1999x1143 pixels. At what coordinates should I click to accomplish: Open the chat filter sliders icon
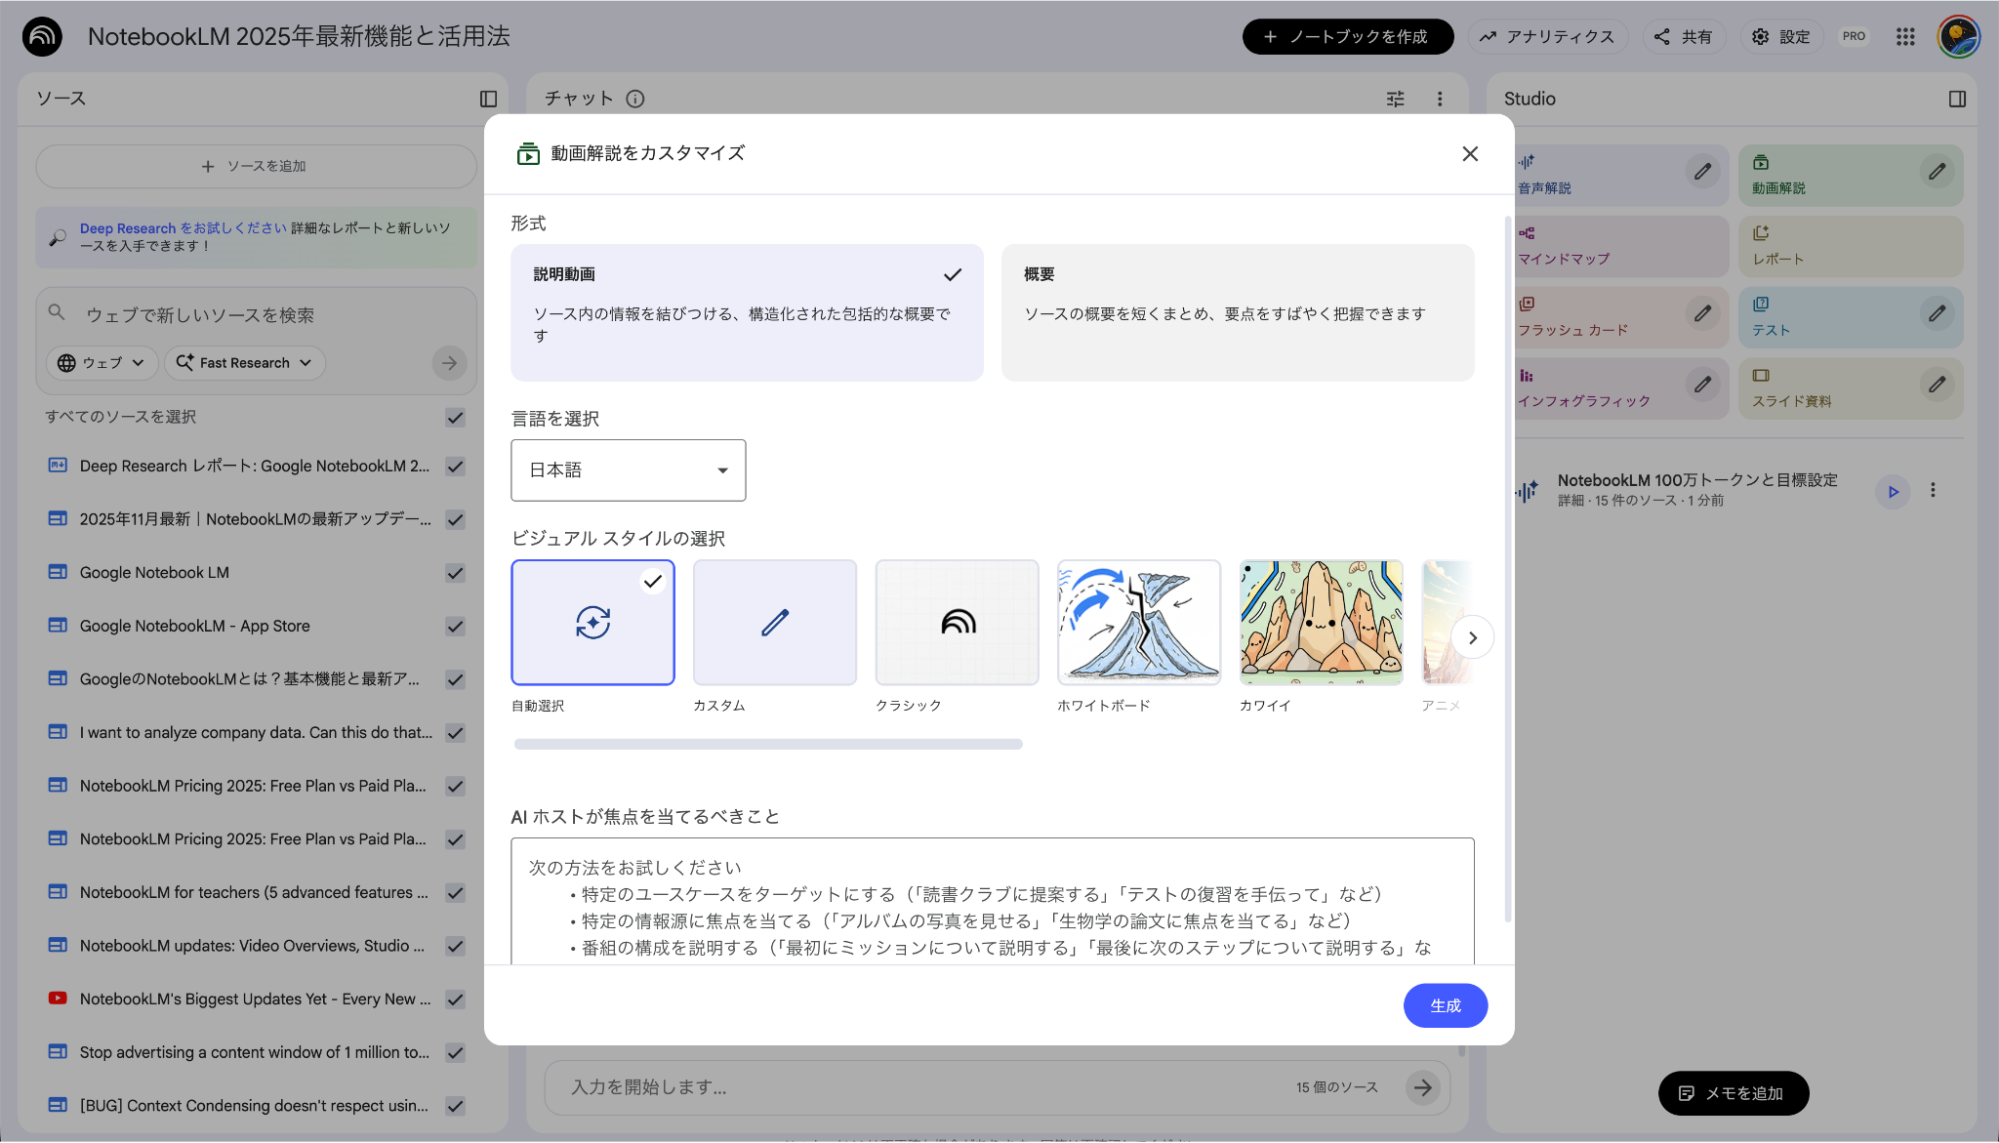pos(1394,98)
